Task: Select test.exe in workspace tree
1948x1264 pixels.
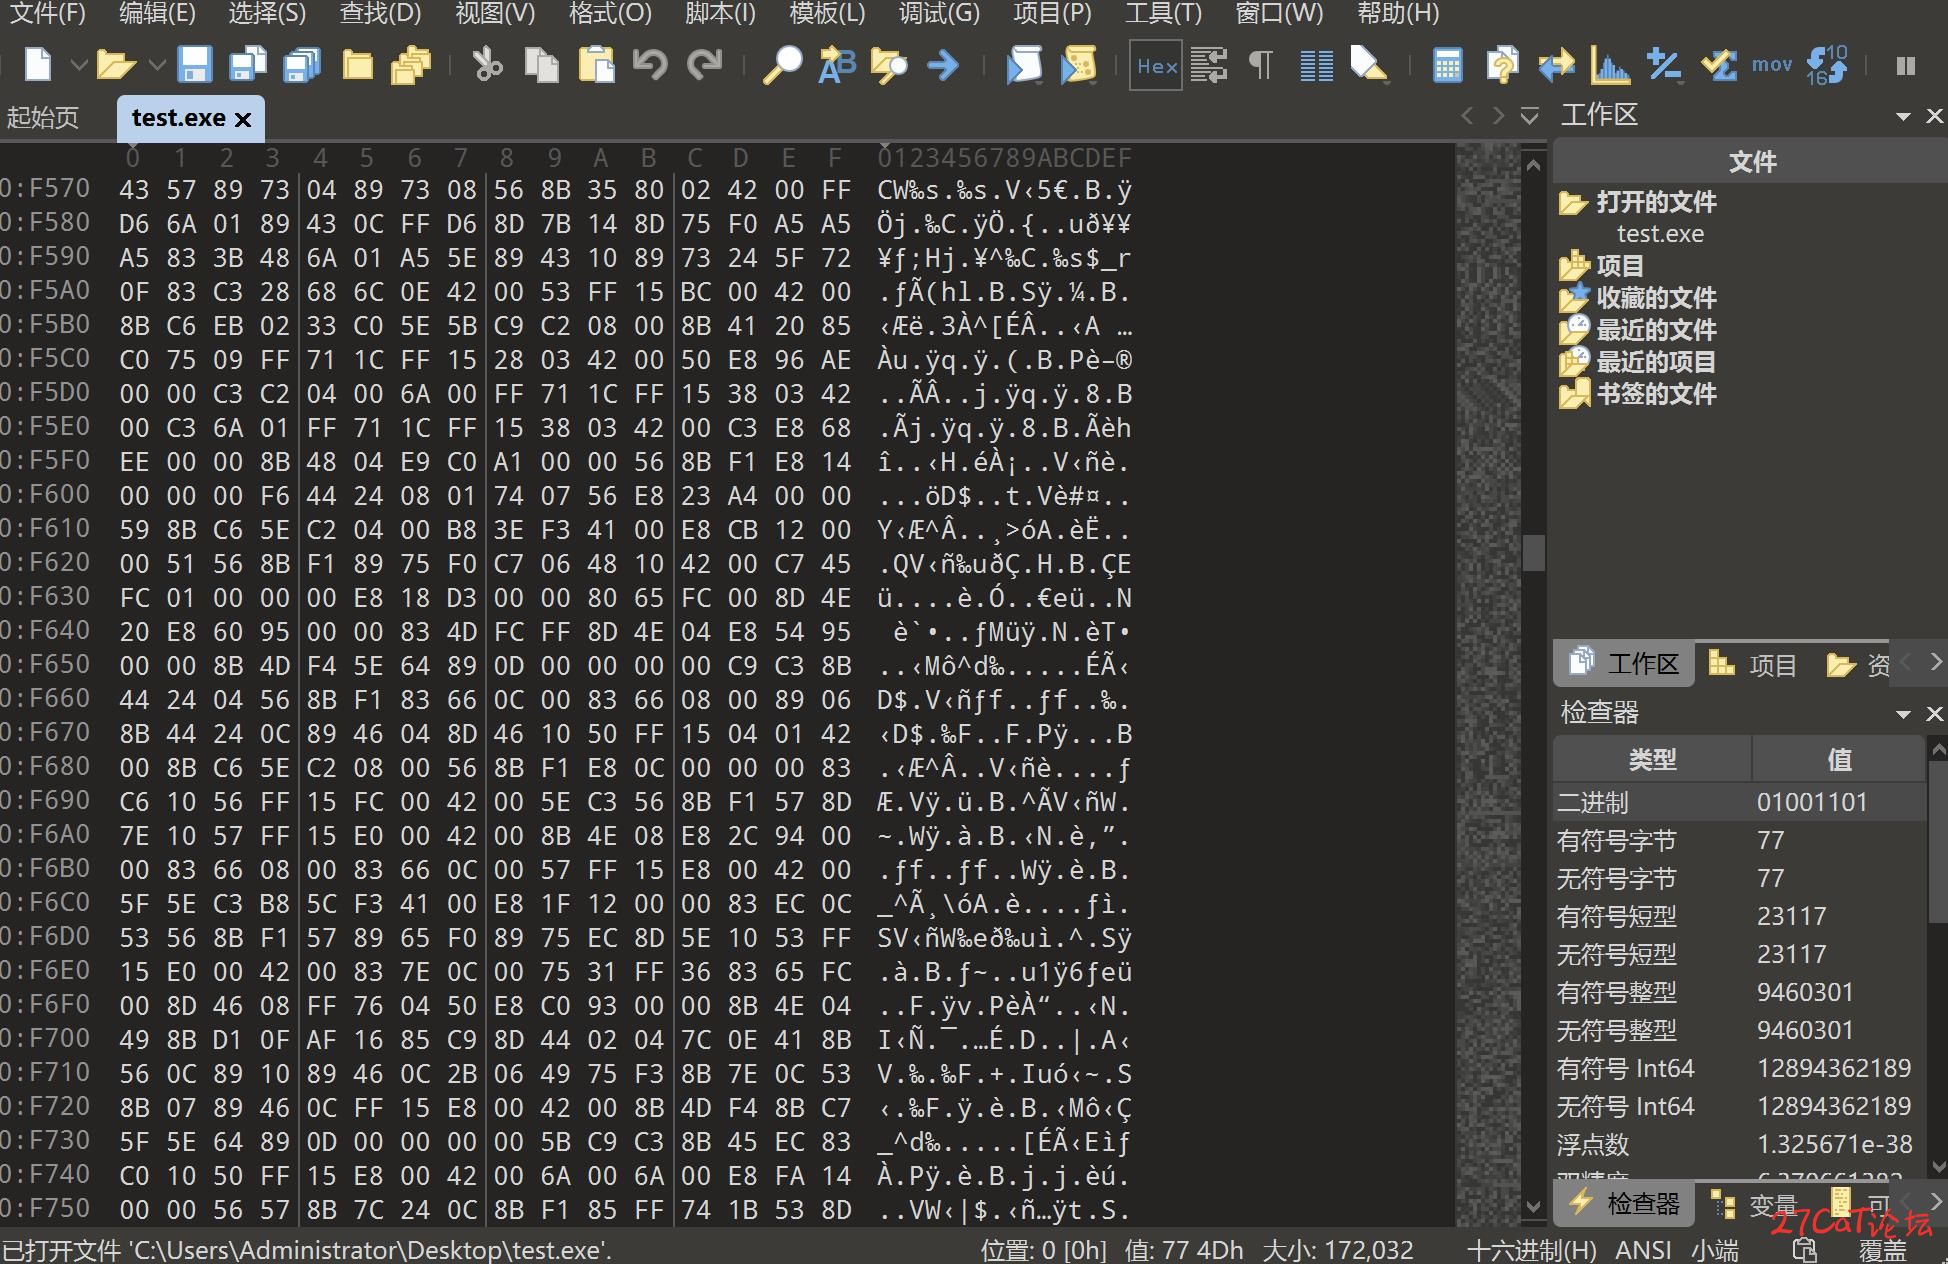Action: pos(1660,234)
